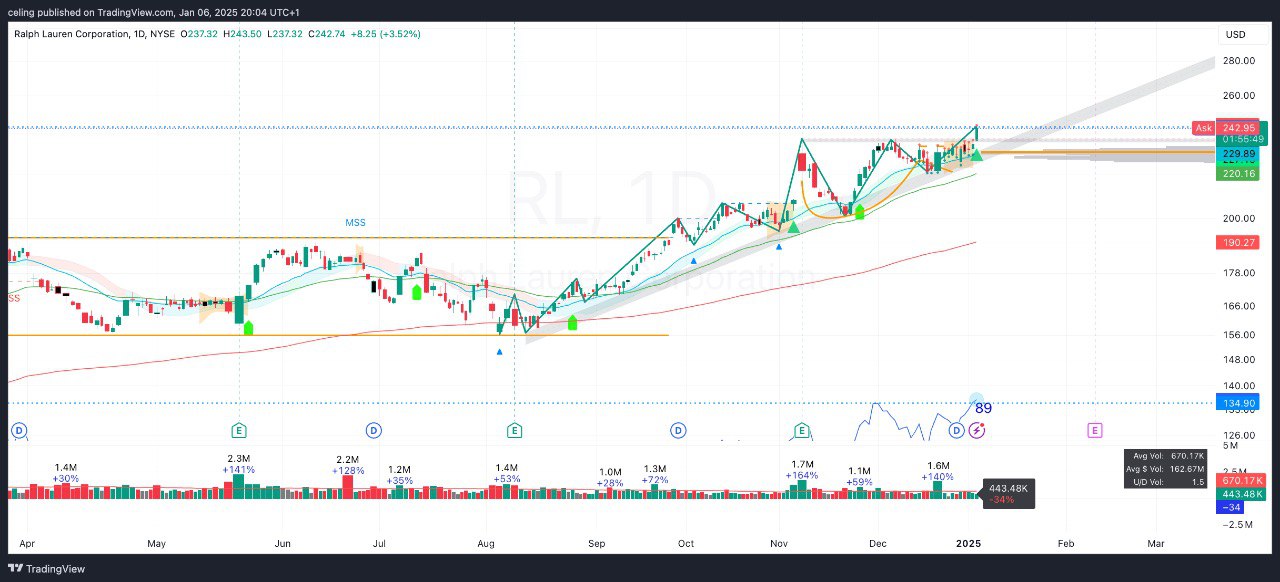This screenshot has height=582, width=1280.
Task: Click the blue 134.90 price axis label
Action: [1237, 403]
